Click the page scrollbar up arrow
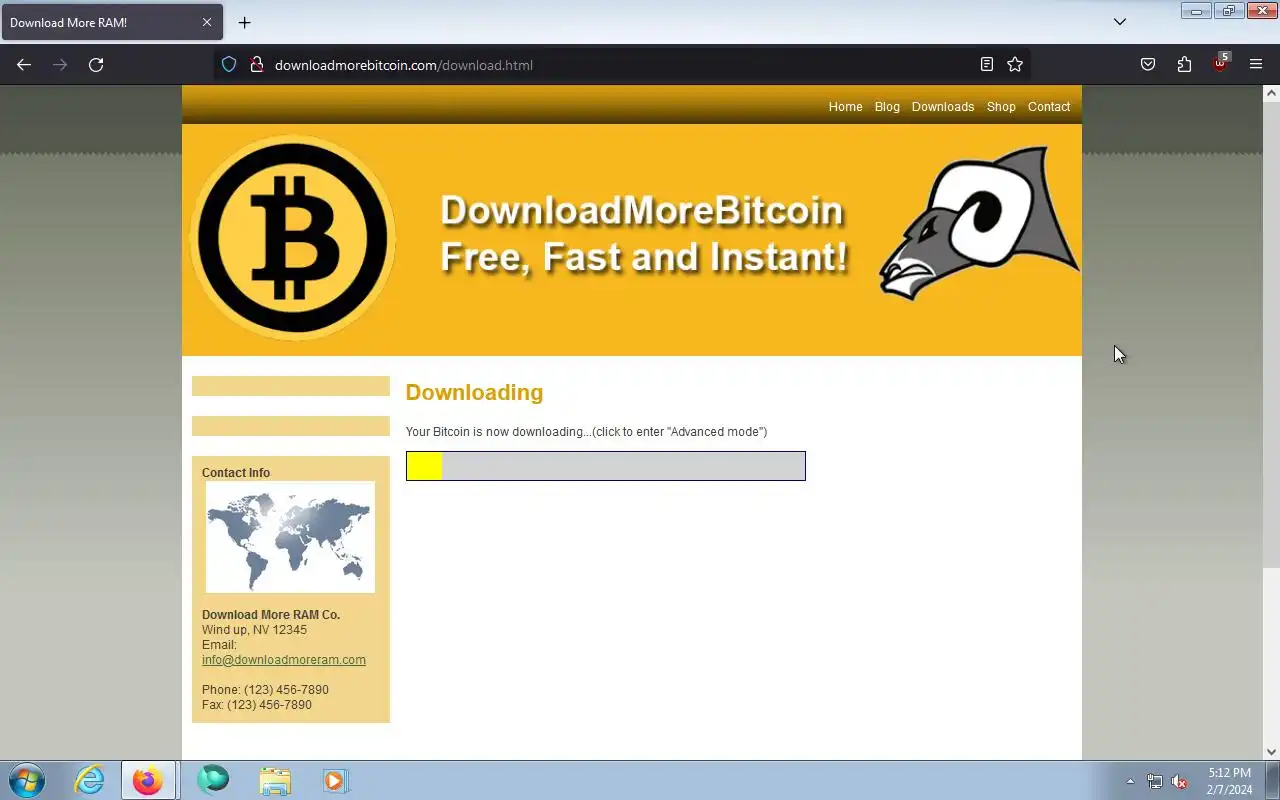 coord(1271,93)
